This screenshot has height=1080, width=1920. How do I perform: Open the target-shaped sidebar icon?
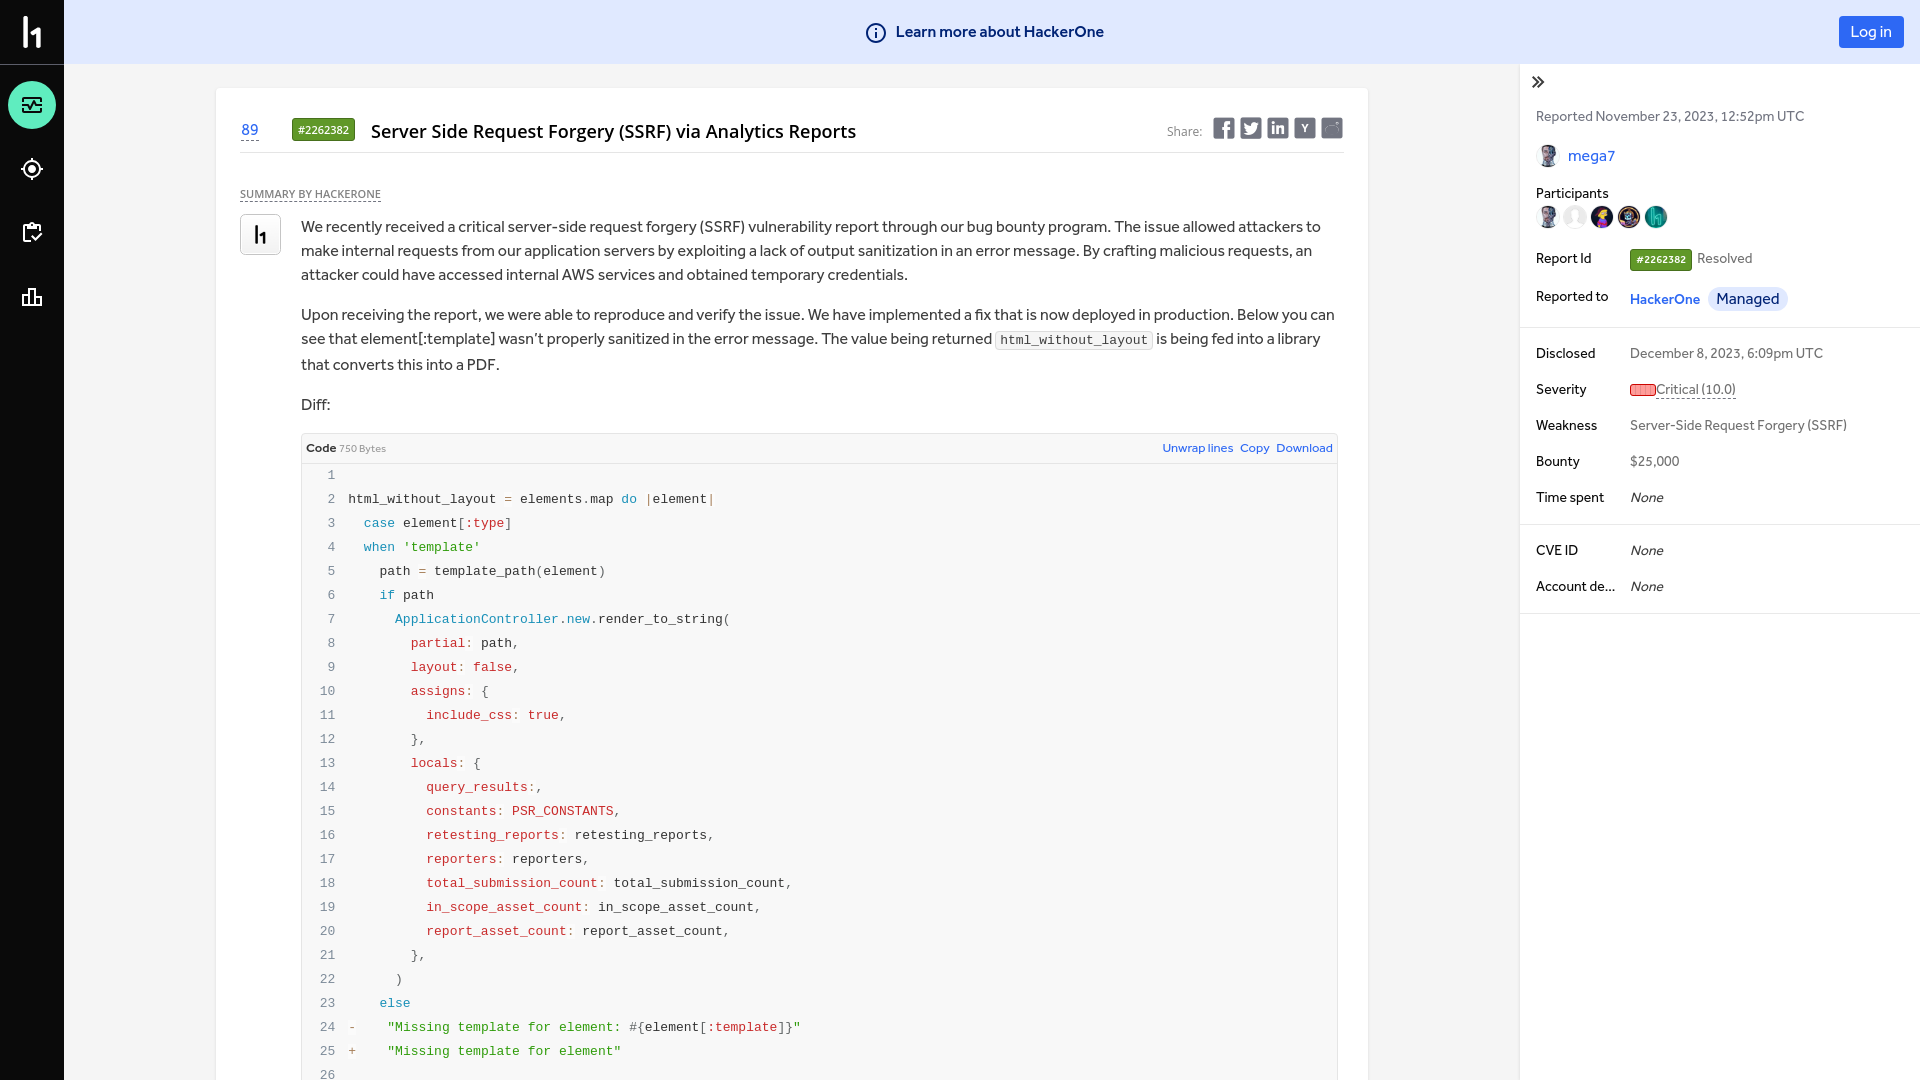pyautogui.click(x=32, y=169)
